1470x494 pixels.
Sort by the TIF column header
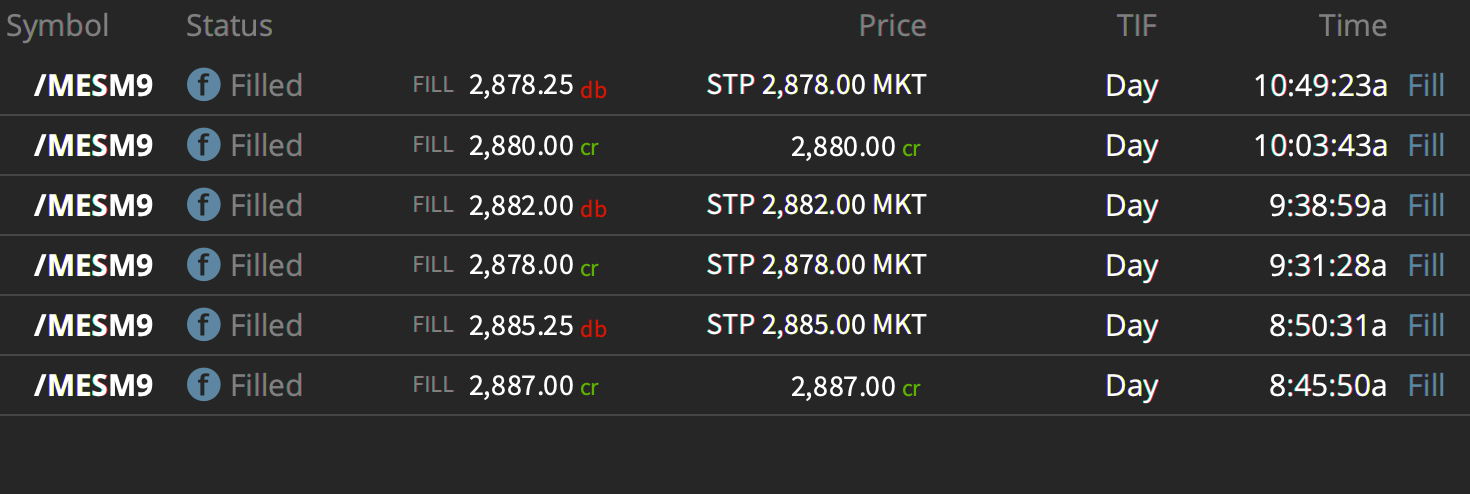1136,26
